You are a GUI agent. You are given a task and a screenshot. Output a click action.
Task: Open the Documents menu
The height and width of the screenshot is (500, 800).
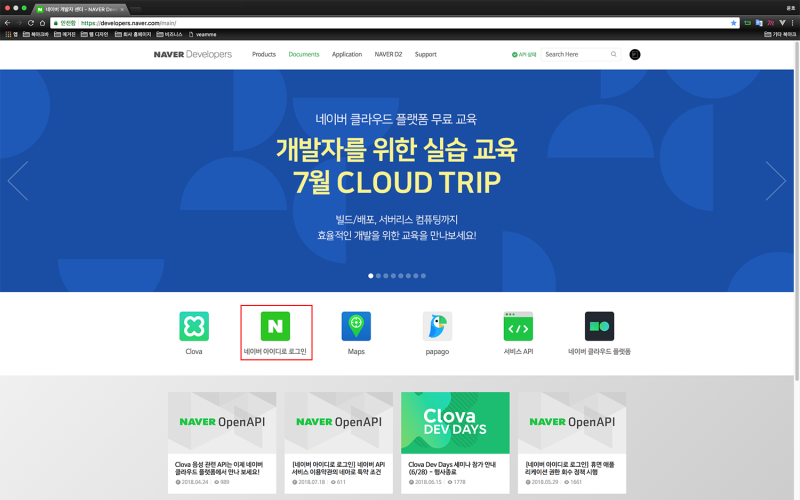[x=304, y=54]
